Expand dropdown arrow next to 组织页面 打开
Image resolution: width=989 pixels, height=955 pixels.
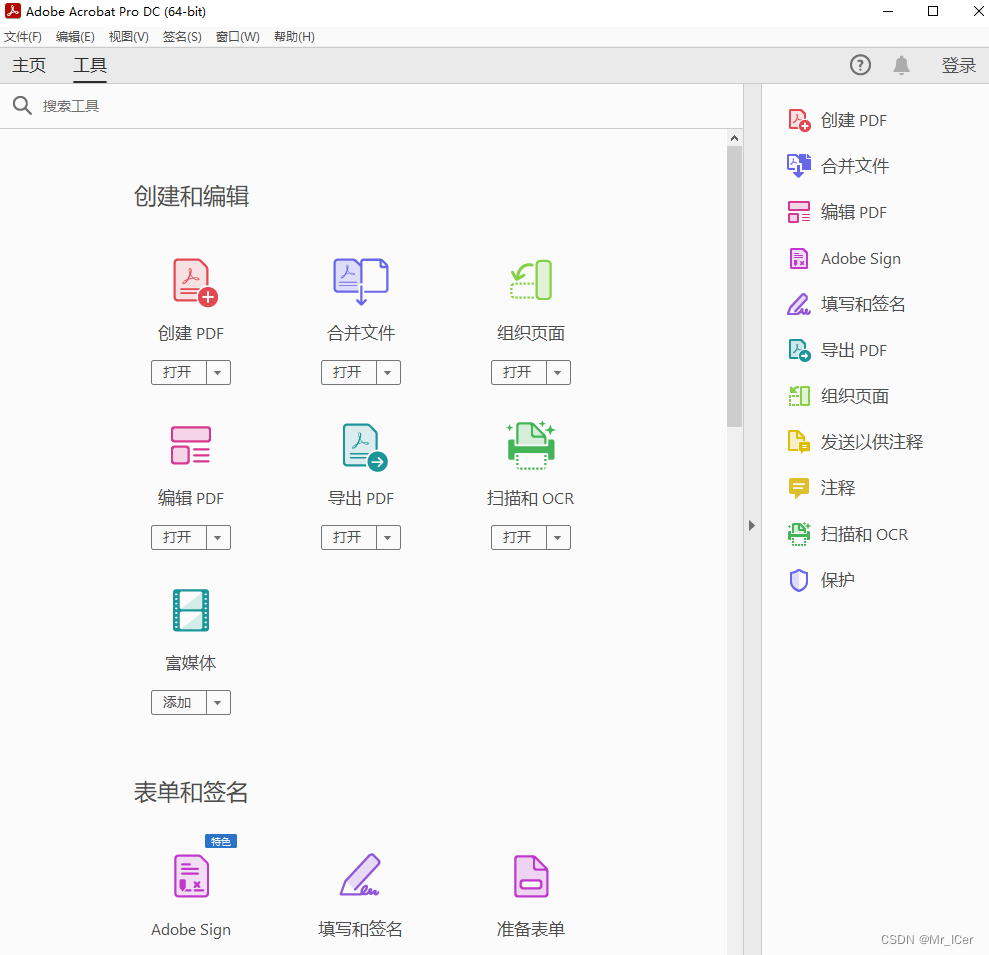coord(558,373)
